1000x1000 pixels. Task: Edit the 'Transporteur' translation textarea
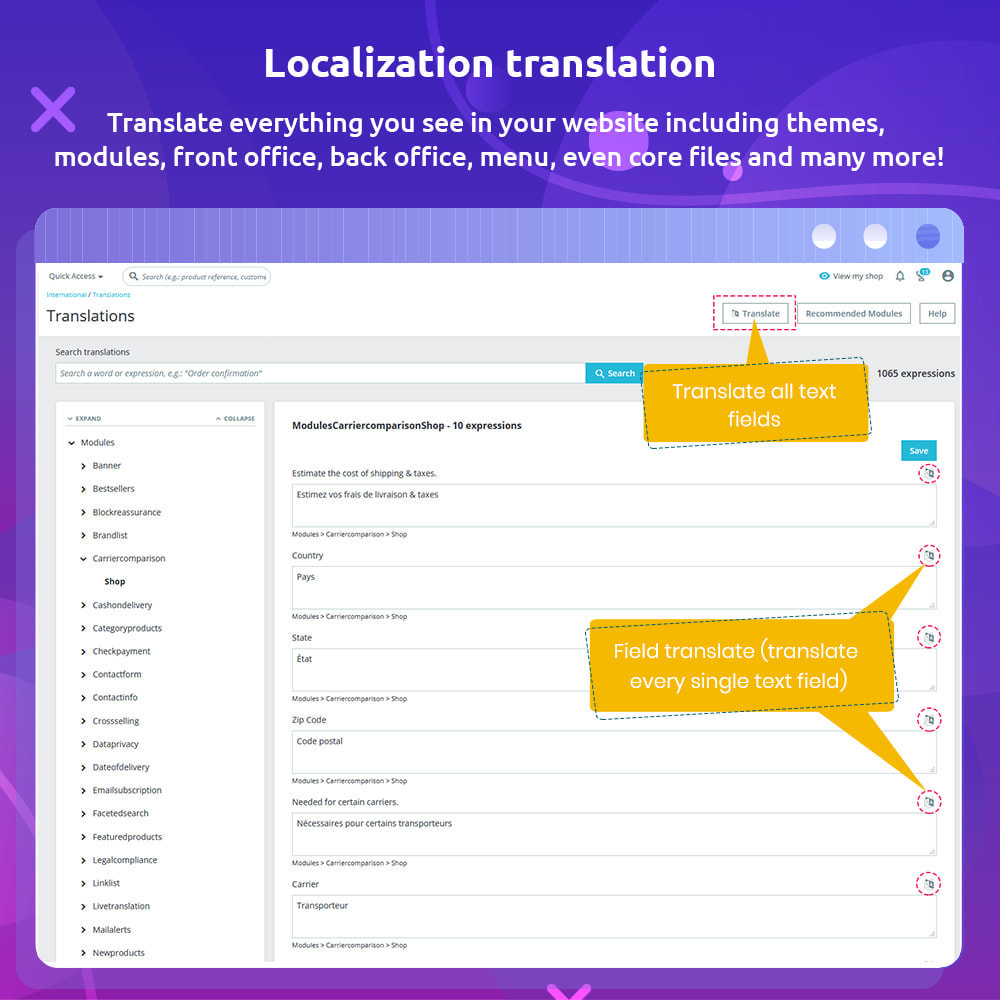pyautogui.click(x=614, y=916)
